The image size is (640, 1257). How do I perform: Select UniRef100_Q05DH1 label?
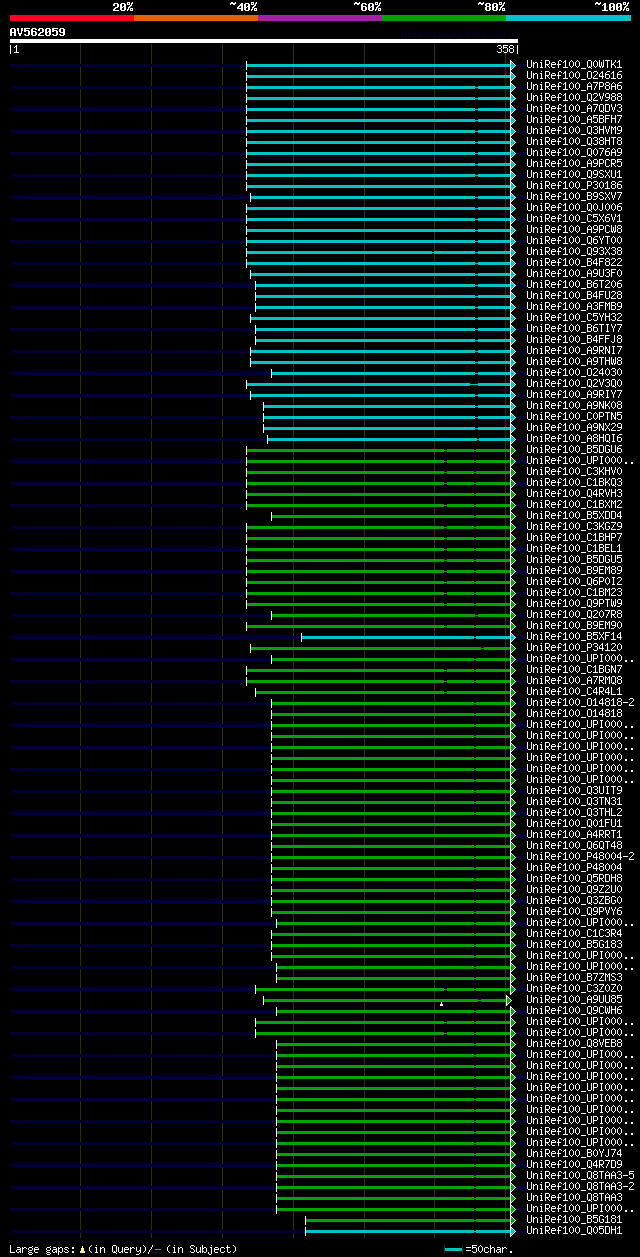pos(574,1230)
